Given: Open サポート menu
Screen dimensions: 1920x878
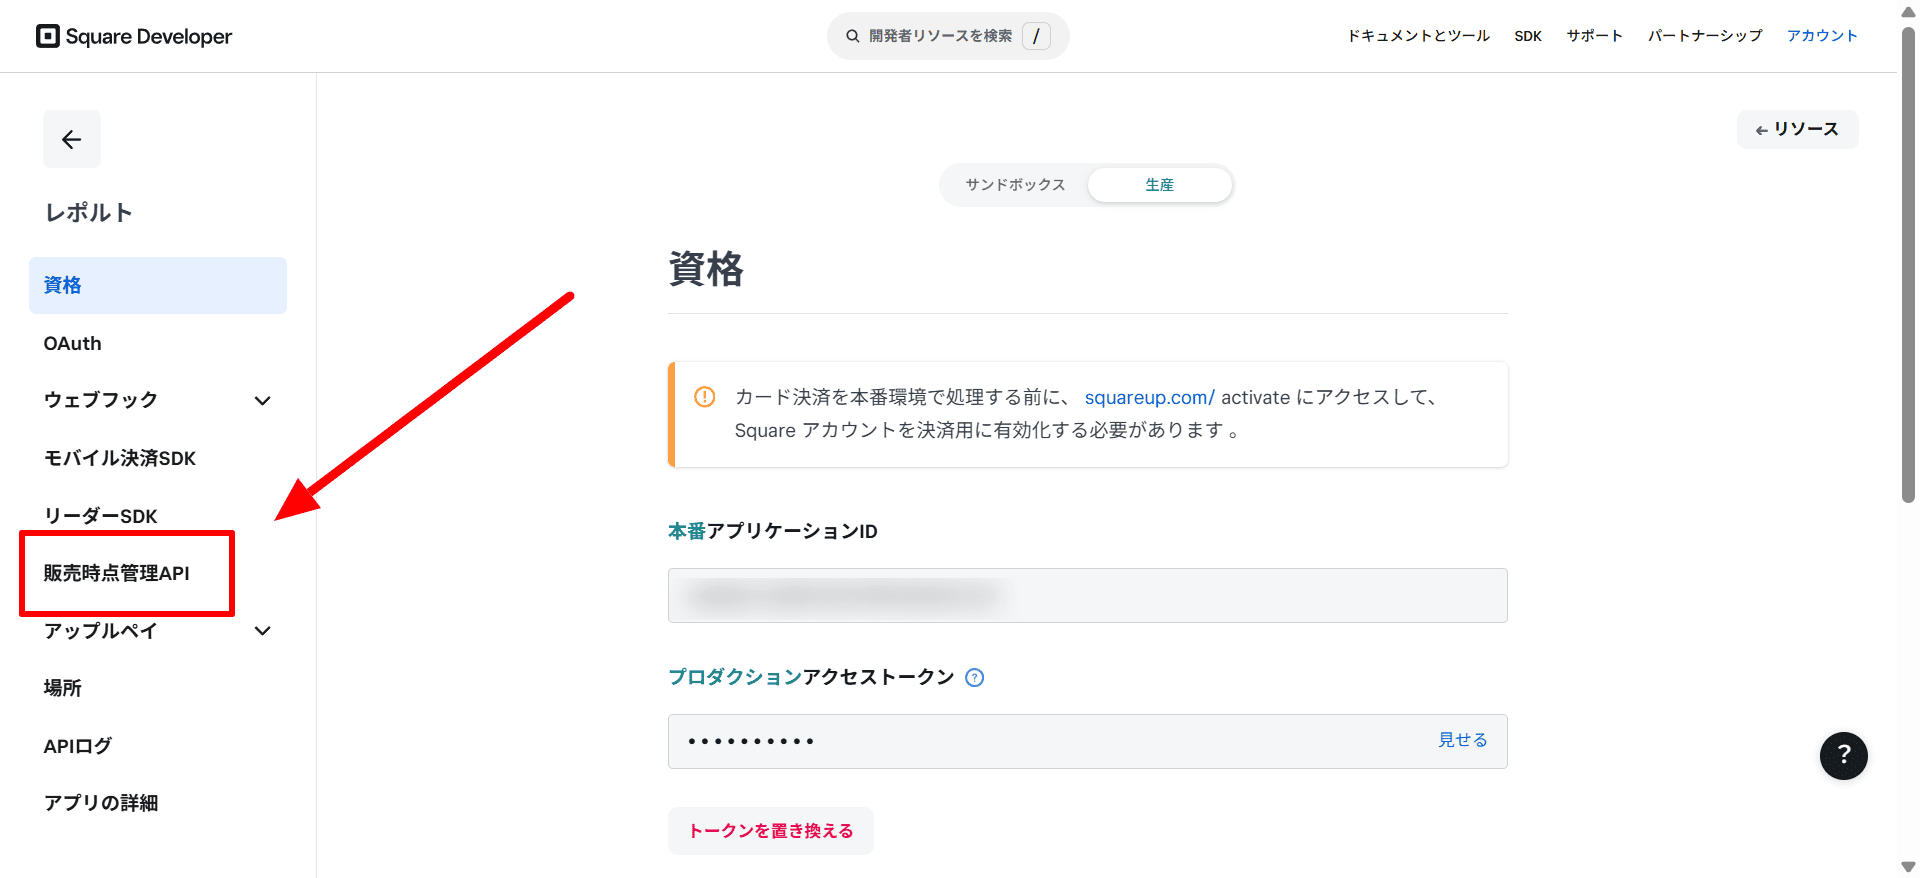Looking at the screenshot, I should [x=1594, y=36].
